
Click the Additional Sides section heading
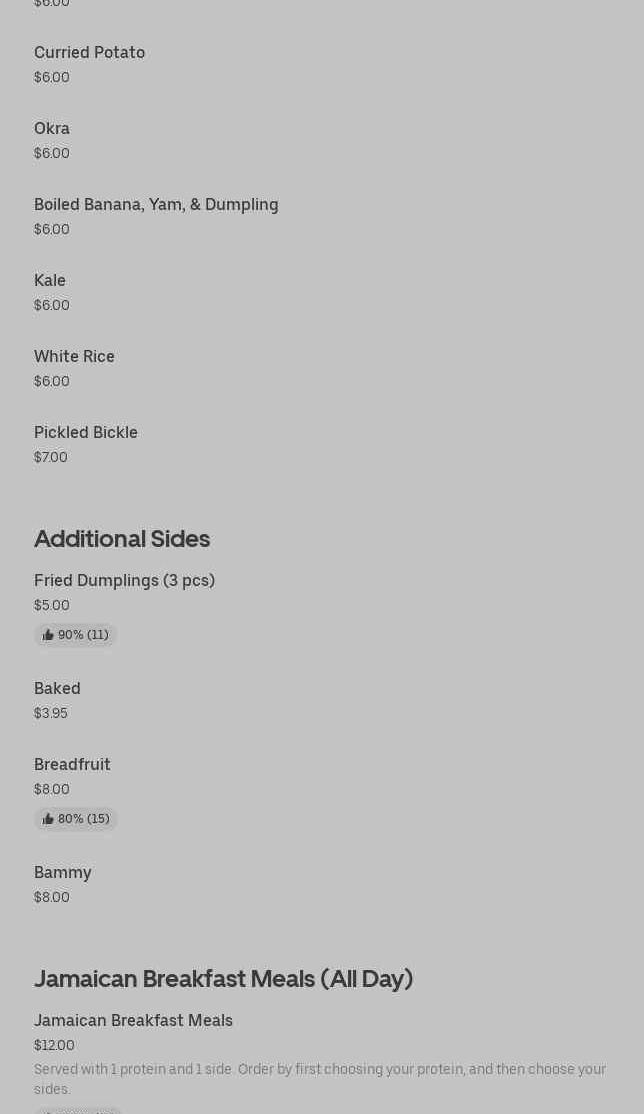coord(122,539)
